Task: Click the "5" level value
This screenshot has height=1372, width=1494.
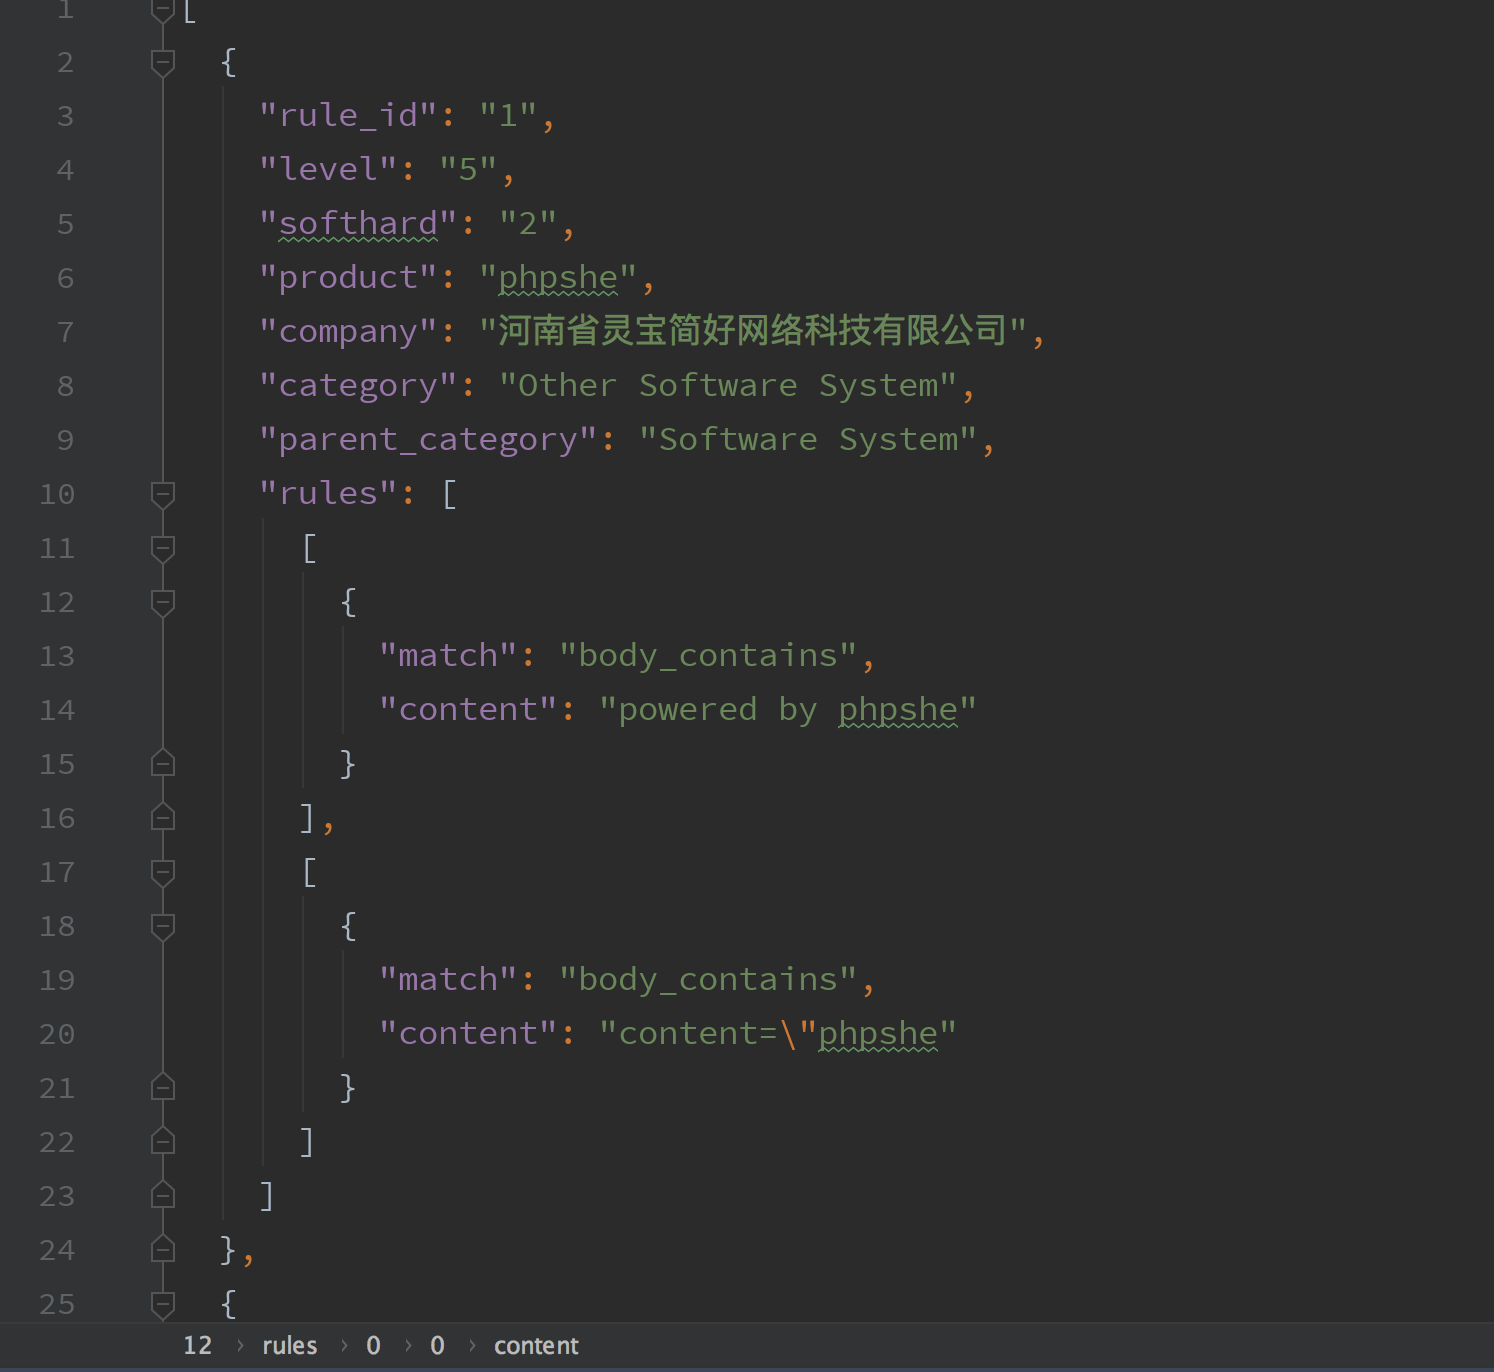Action: tap(468, 170)
